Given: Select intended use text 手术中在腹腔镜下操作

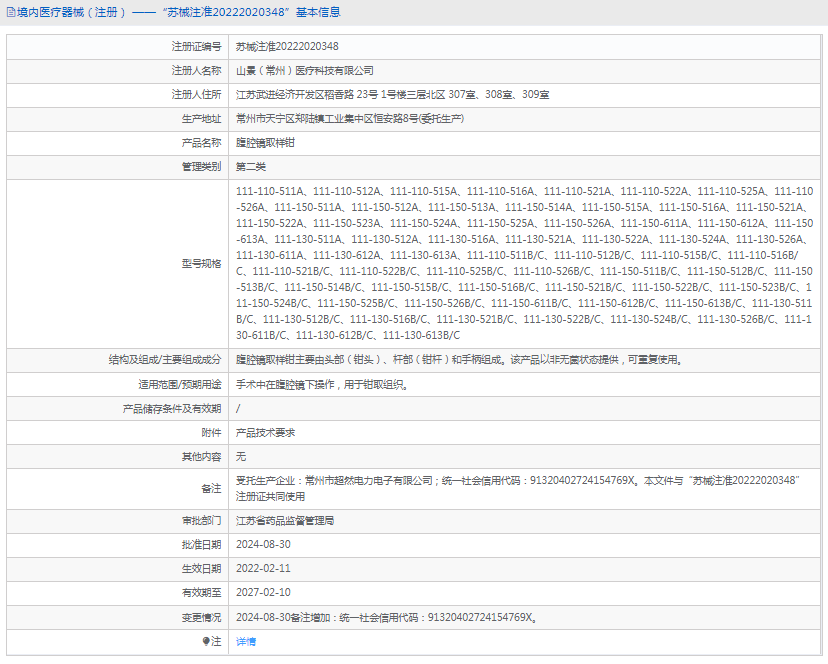Looking at the screenshot, I should click(323, 385).
